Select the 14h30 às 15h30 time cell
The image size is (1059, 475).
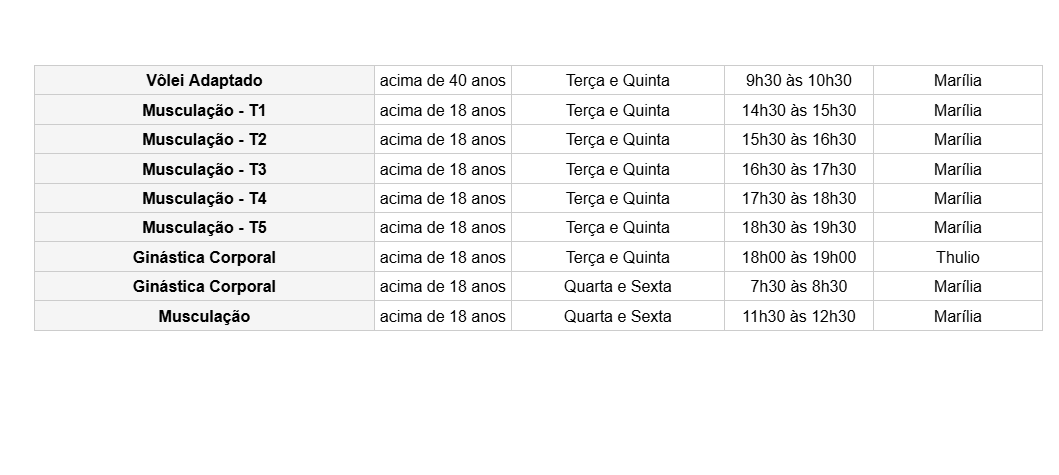(x=798, y=110)
